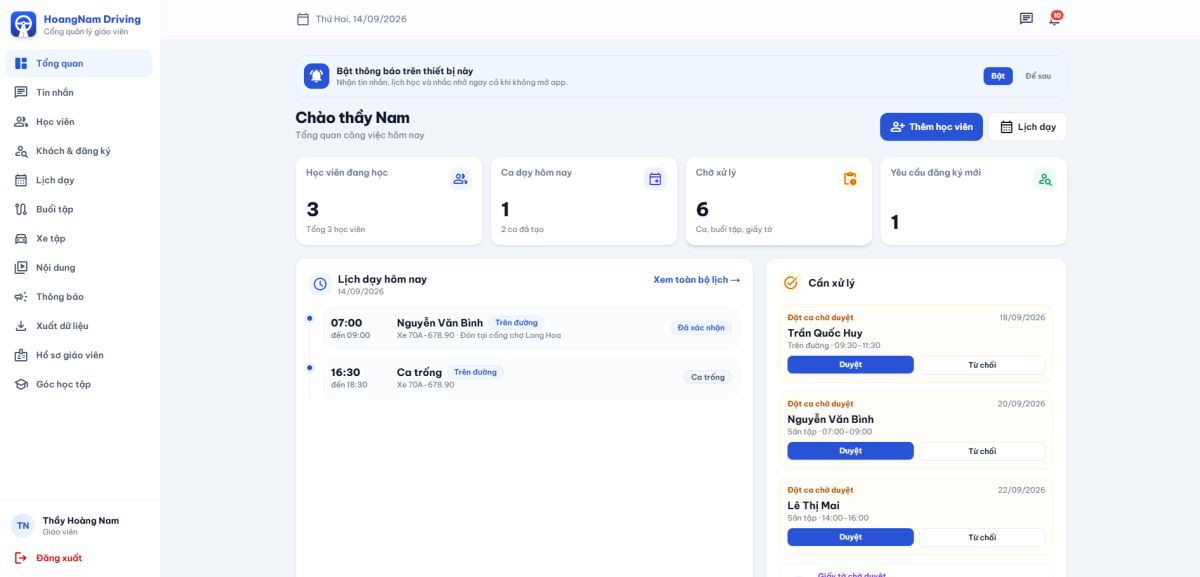The image size is (1200, 577).
Task: Go to Nội dung in sidebar
Action: [79, 267]
